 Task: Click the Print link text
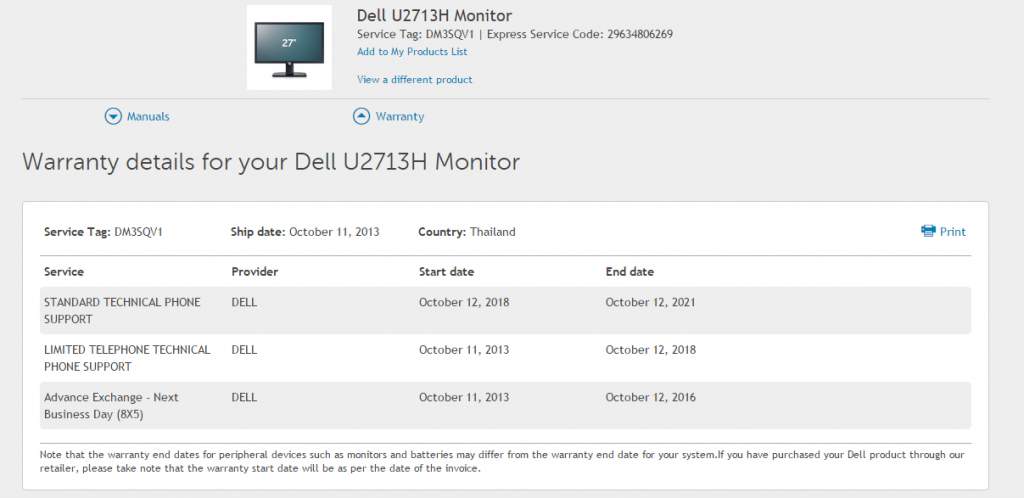click(953, 232)
